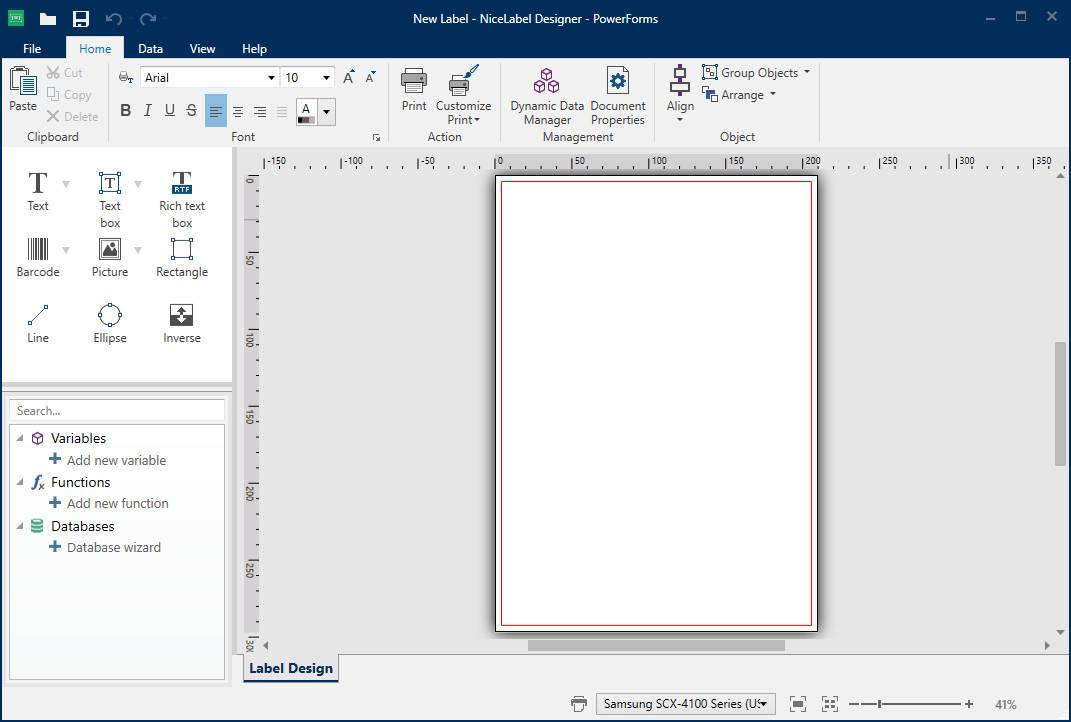
Task: Set text alignment to justified
Action: [282, 111]
